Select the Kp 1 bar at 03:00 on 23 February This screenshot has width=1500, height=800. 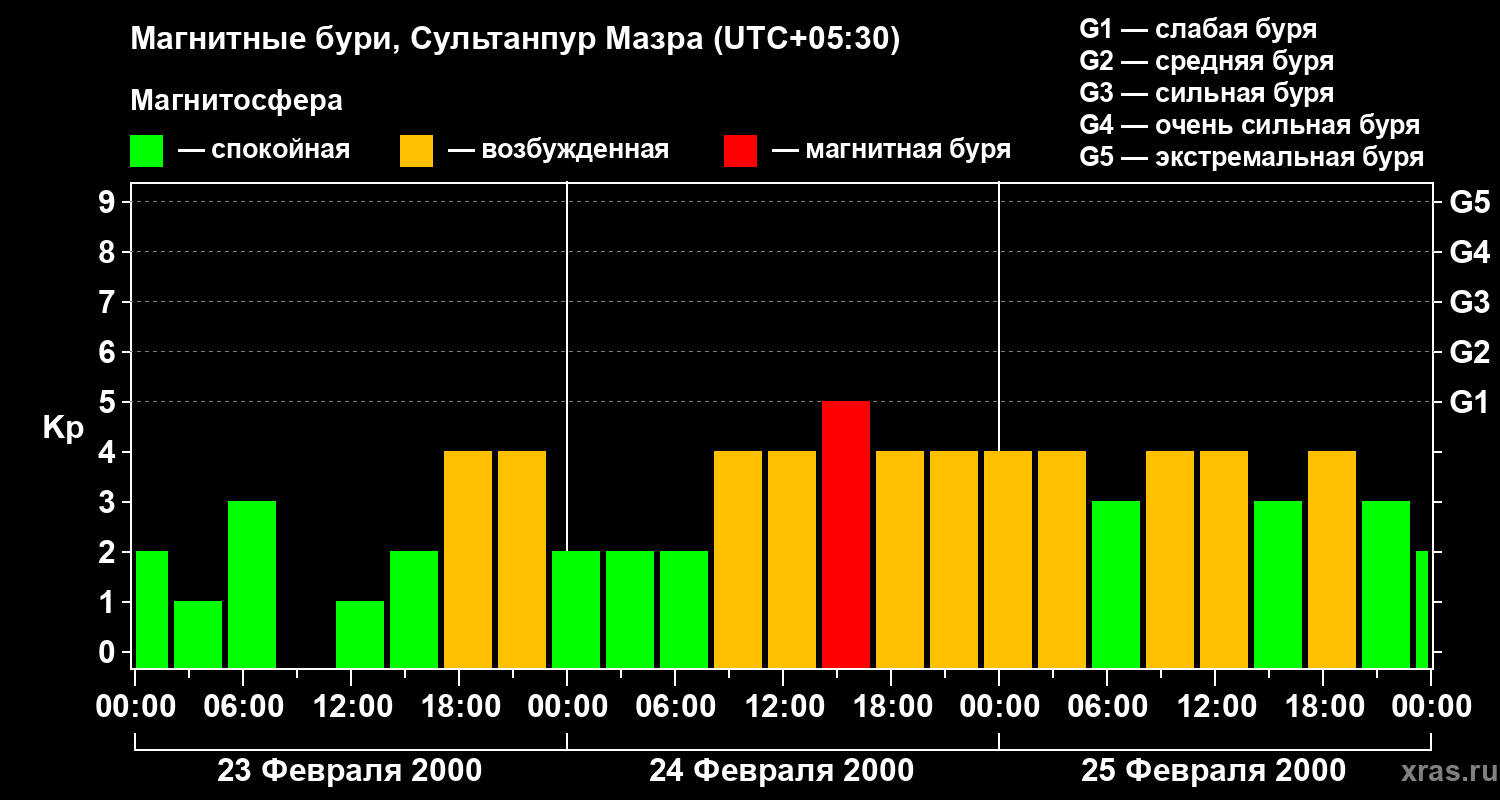tap(198, 634)
